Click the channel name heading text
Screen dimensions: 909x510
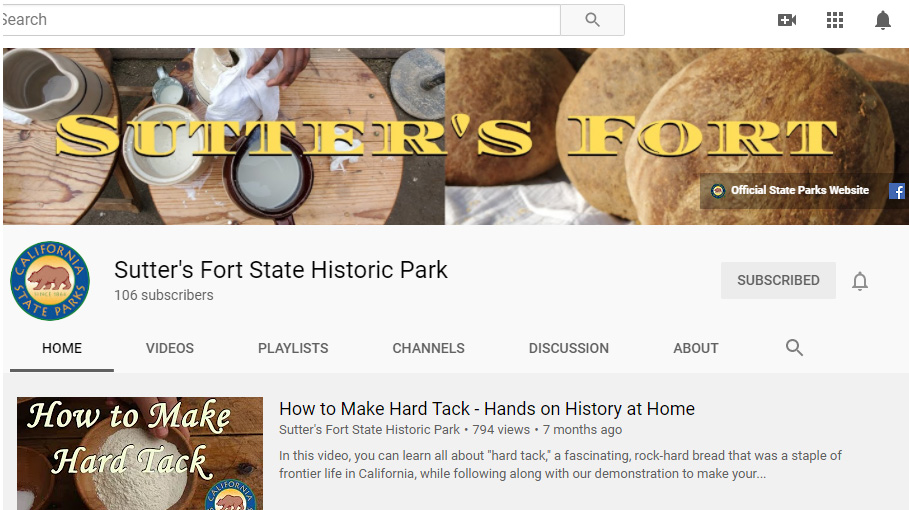click(x=281, y=270)
